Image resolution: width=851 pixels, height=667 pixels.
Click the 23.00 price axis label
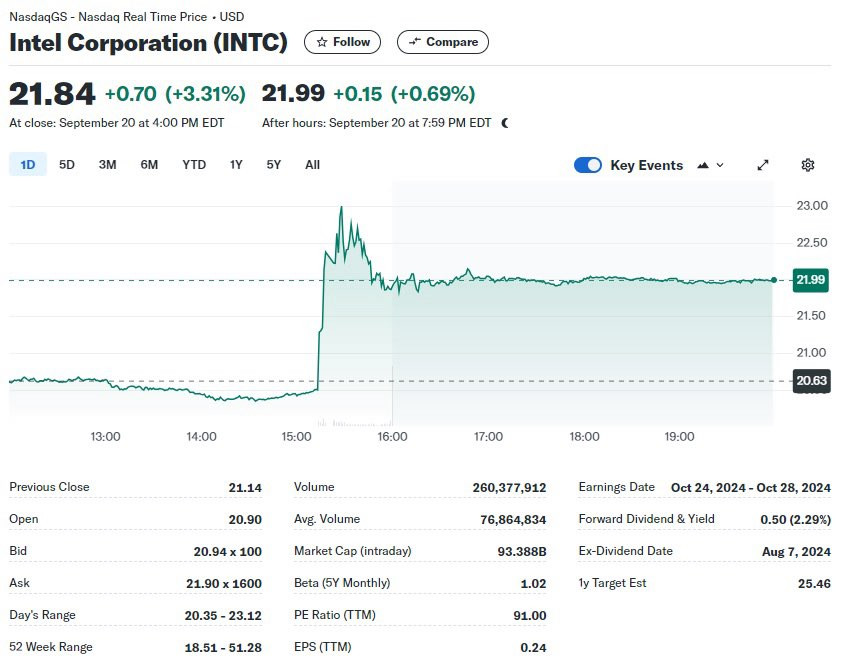click(x=812, y=206)
